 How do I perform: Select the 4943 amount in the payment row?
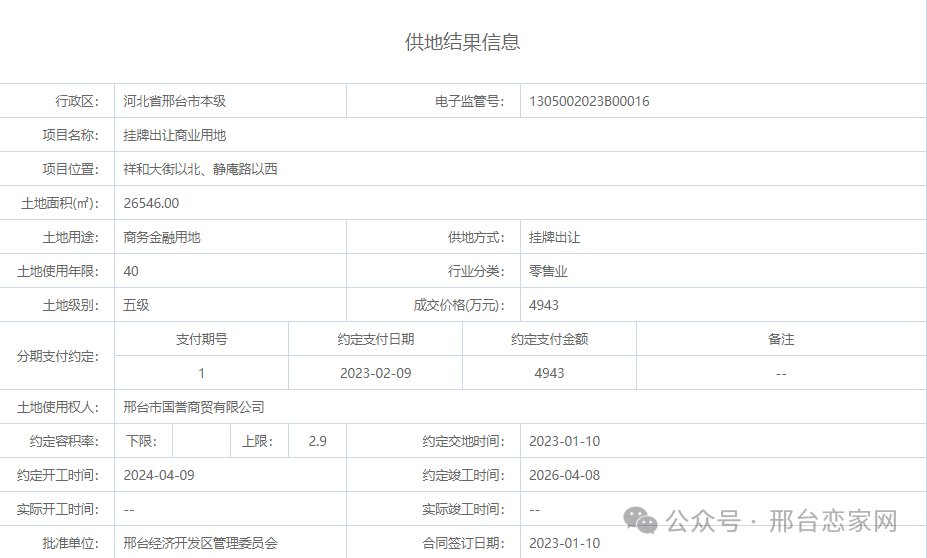coord(549,374)
